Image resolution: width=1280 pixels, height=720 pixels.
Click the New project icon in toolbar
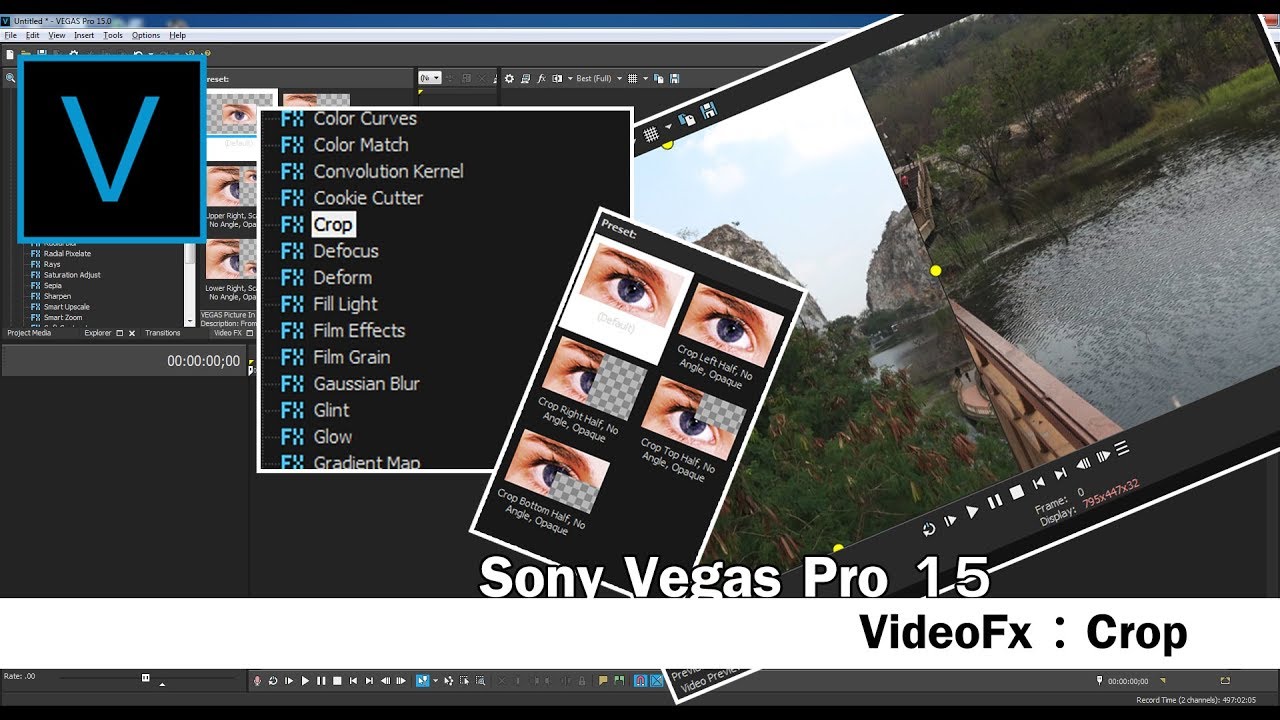(x=10, y=54)
